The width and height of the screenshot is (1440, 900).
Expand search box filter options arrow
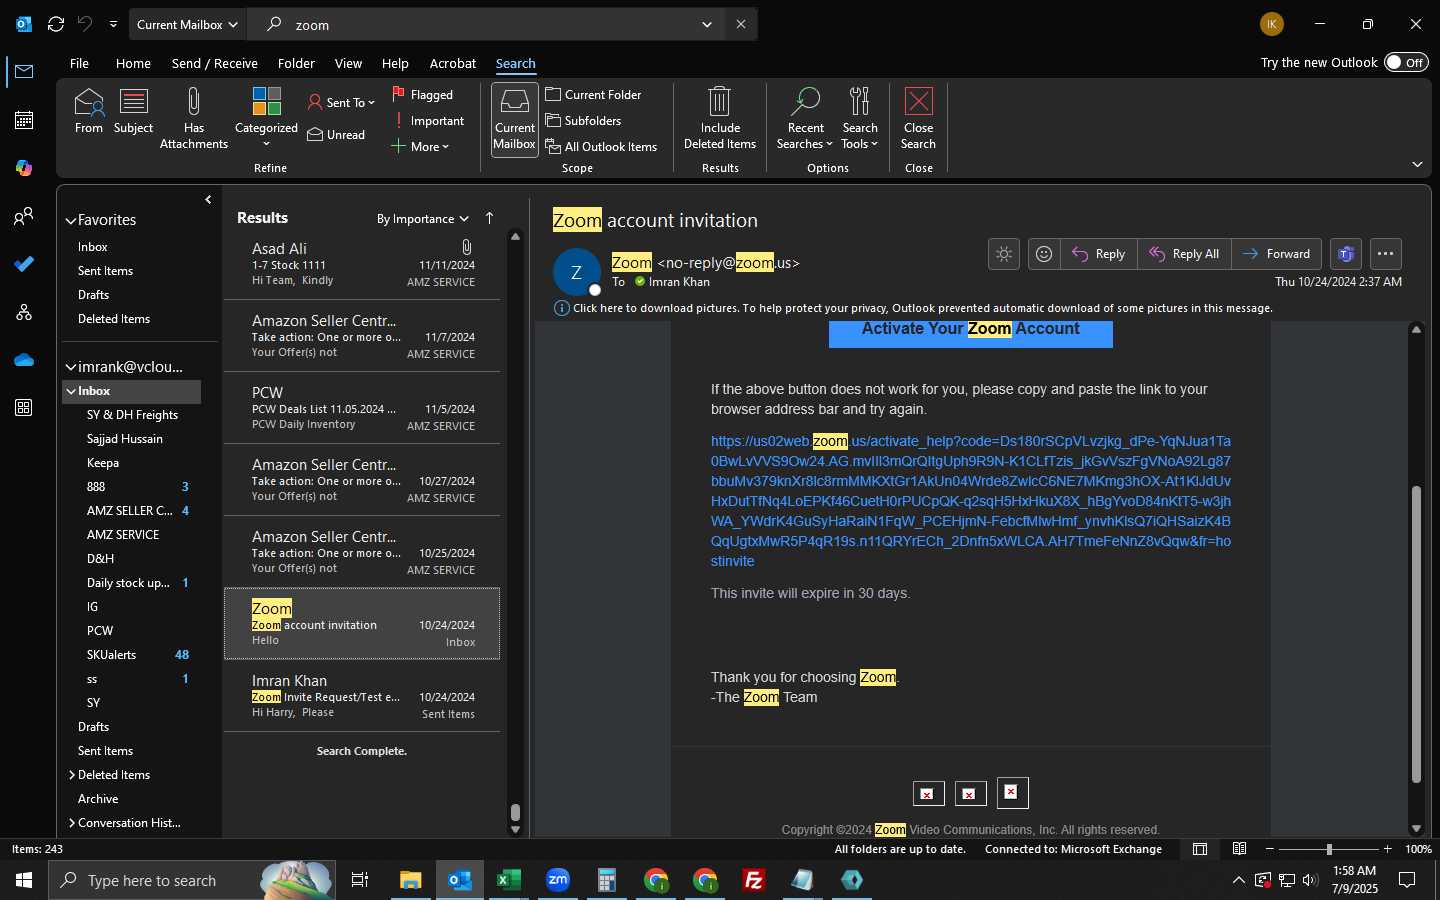(x=707, y=24)
